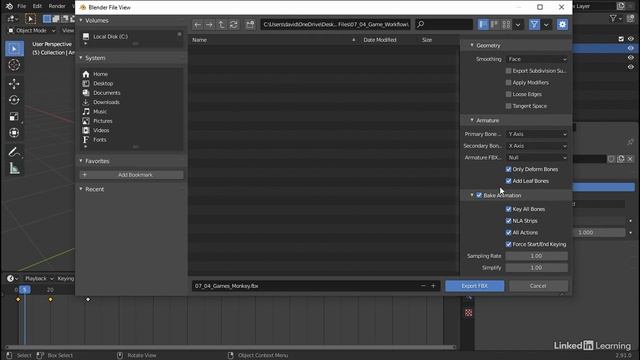The image size is (640, 360).
Task: Open the Edit menu
Action: (37, 6)
